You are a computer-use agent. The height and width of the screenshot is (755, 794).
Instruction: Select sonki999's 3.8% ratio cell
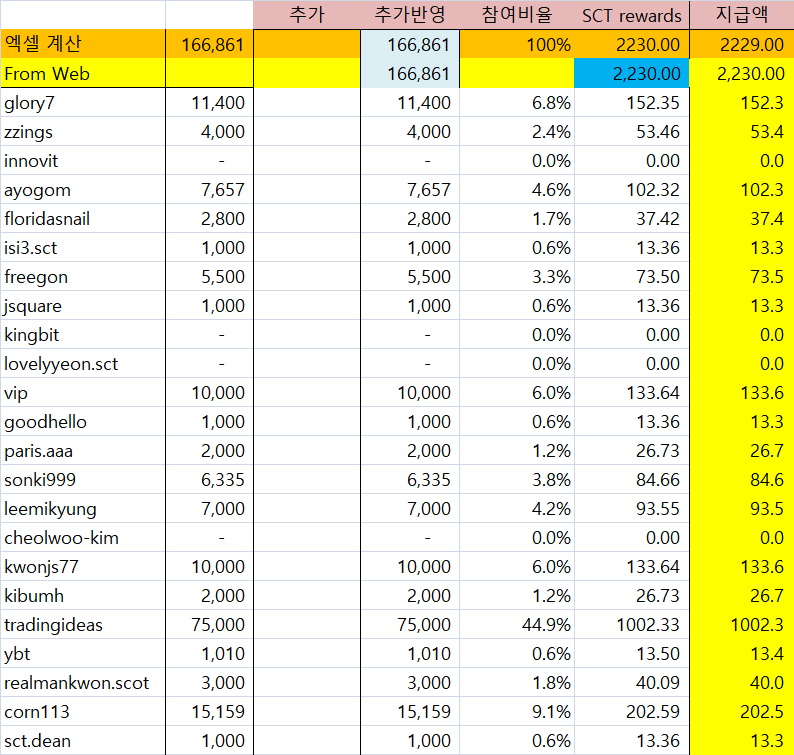[517, 480]
